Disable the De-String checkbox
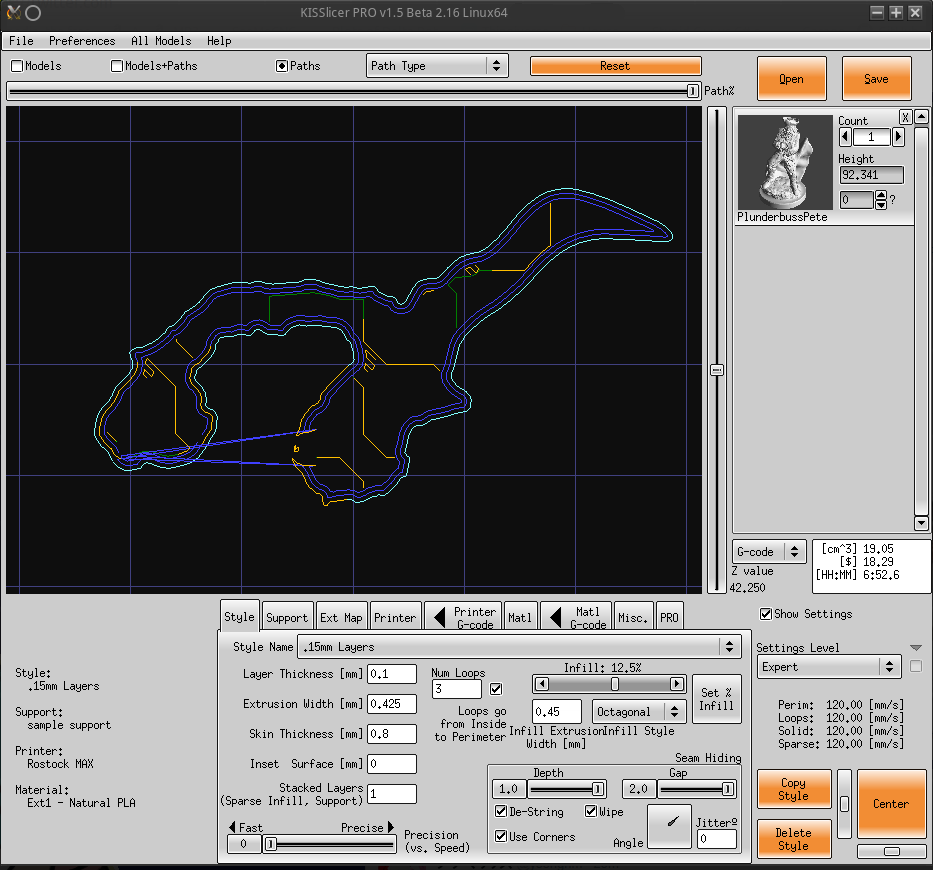 pos(501,812)
